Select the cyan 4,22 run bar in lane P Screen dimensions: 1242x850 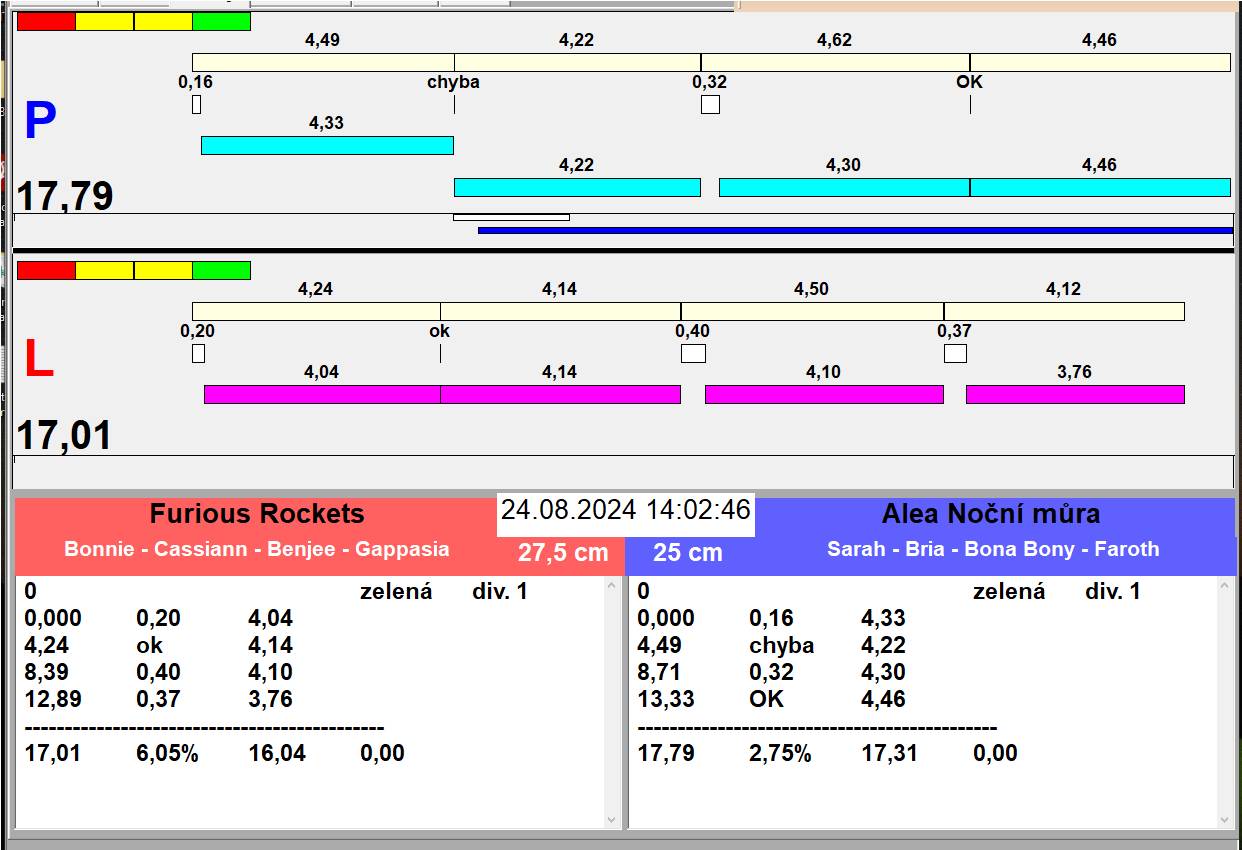[x=577, y=187]
